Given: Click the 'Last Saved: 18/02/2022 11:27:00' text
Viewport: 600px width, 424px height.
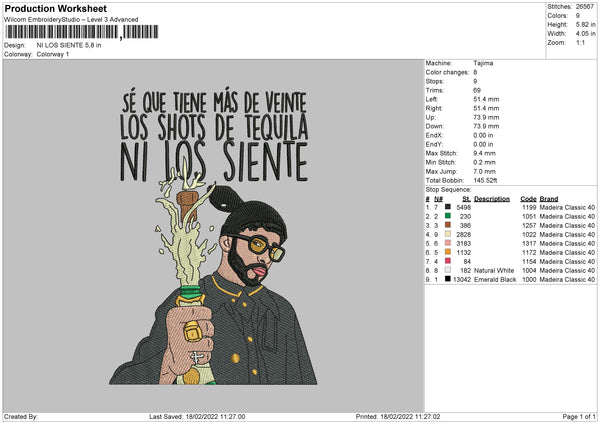Looking at the screenshot, I should pyautogui.click(x=197, y=417).
